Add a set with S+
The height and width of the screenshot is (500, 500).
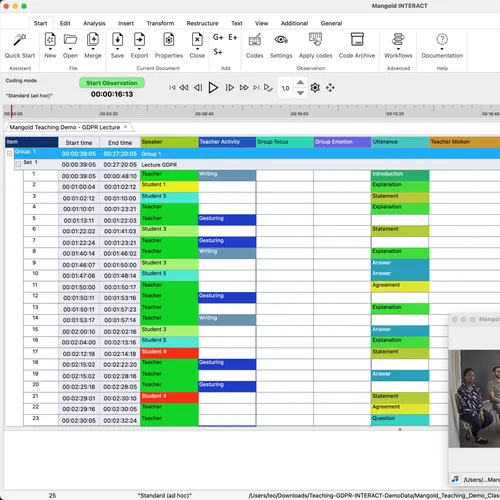tap(218, 52)
